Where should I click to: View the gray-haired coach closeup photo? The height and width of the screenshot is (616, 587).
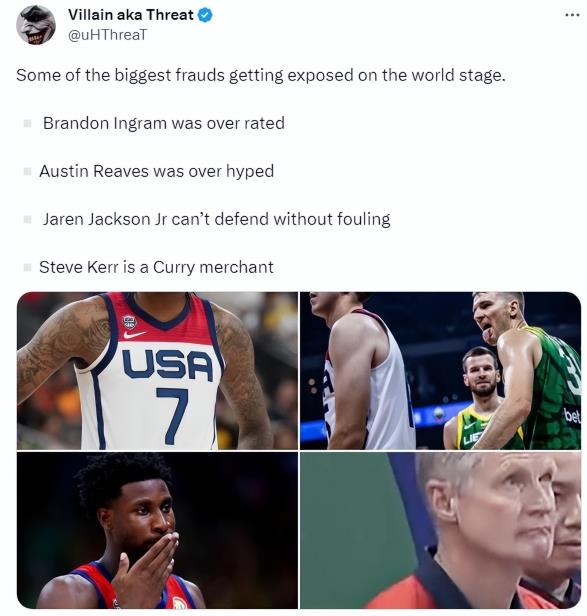click(x=440, y=530)
